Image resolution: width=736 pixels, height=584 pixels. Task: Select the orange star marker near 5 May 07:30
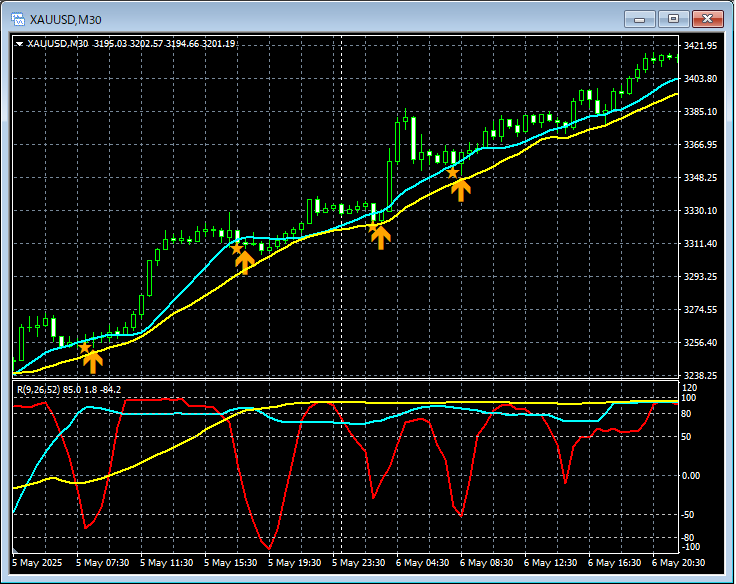pos(84,348)
